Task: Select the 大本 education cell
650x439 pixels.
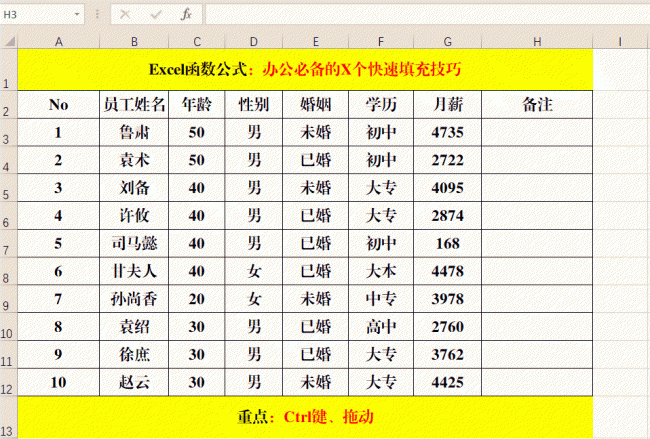Action: [x=381, y=271]
